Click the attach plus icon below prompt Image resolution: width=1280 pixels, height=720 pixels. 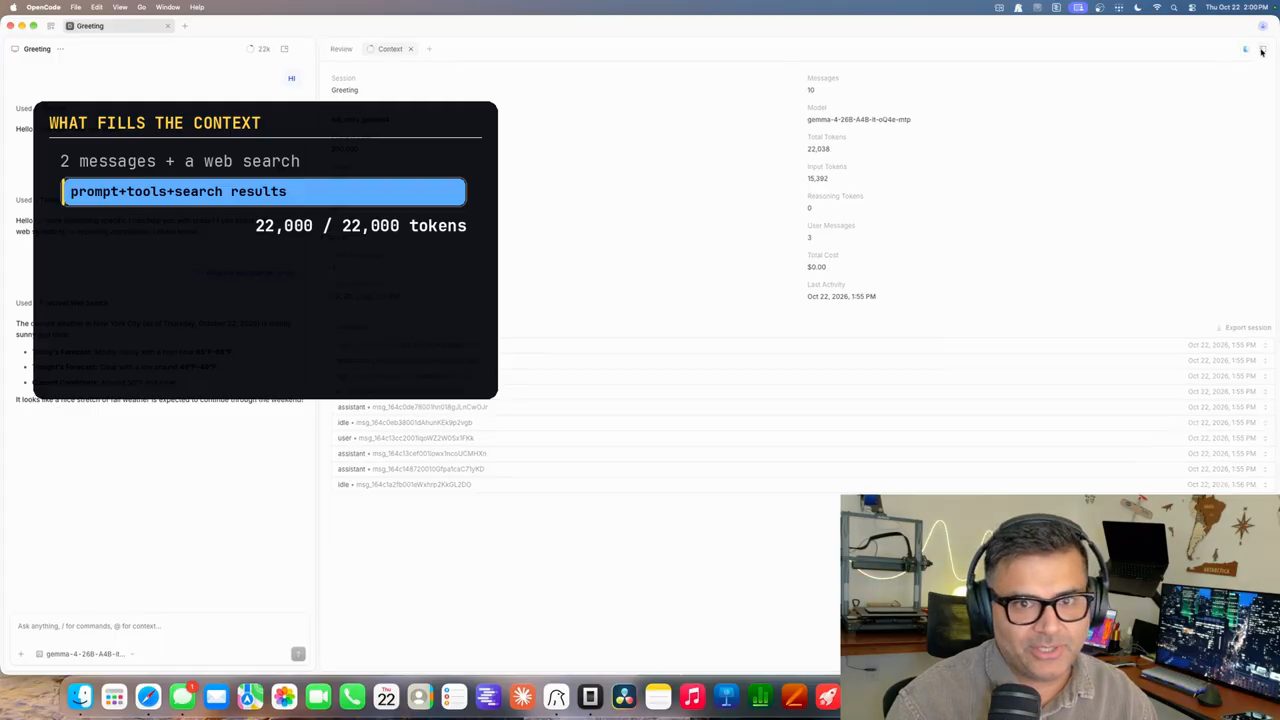point(20,654)
